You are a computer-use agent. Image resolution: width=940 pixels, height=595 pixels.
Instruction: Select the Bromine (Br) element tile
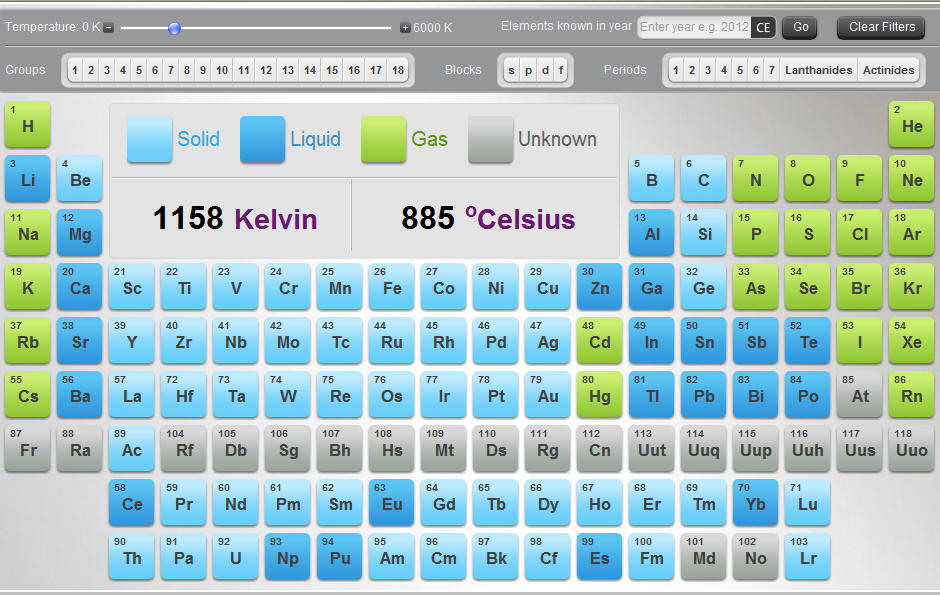(x=860, y=286)
